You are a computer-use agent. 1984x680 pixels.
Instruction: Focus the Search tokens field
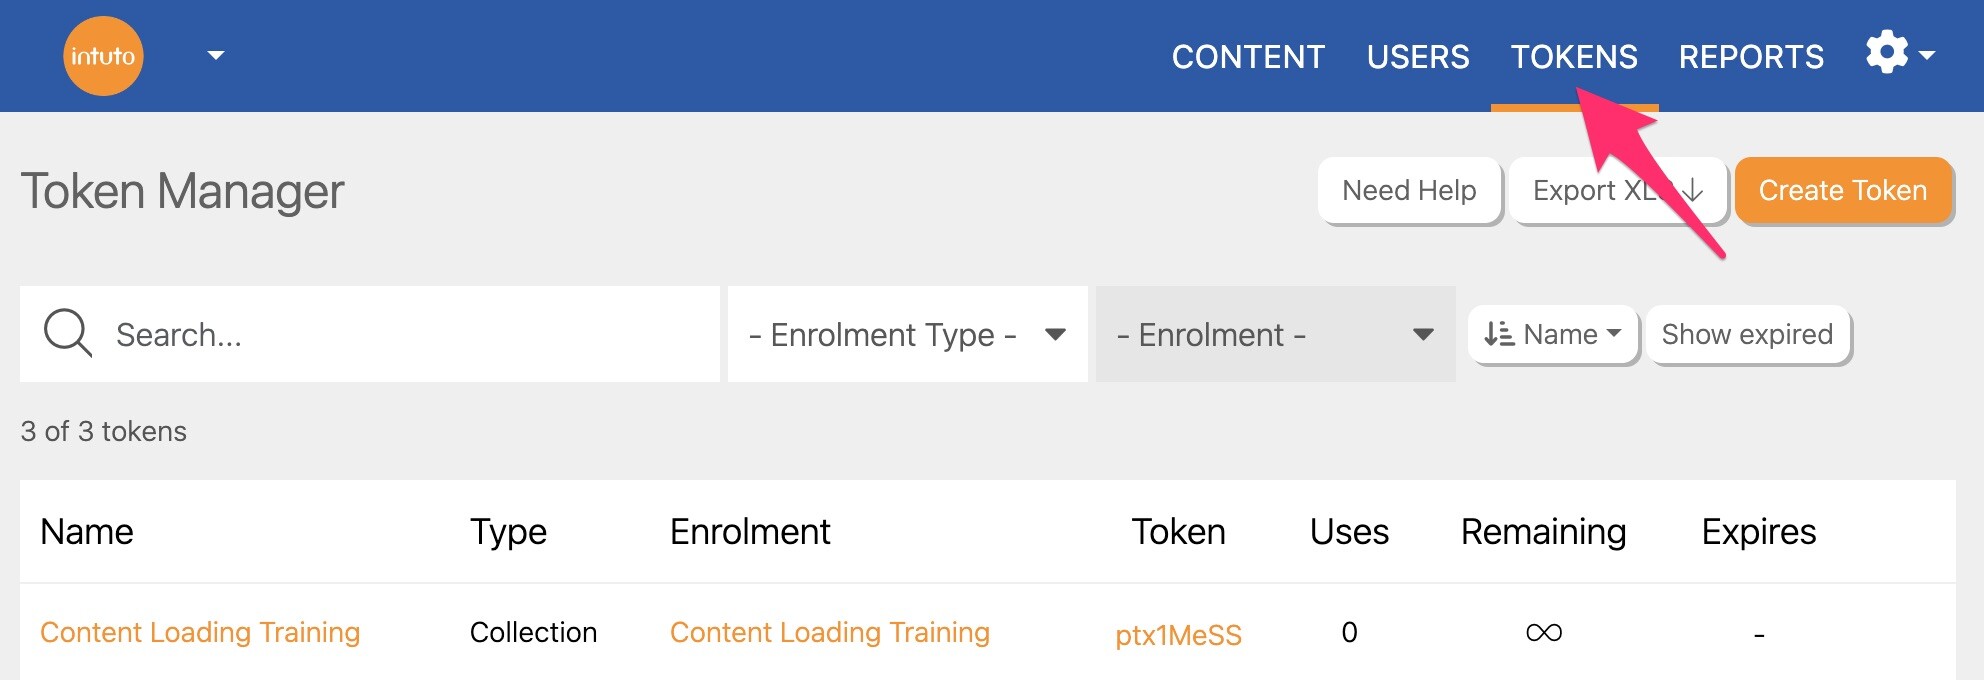coord(400,334)
